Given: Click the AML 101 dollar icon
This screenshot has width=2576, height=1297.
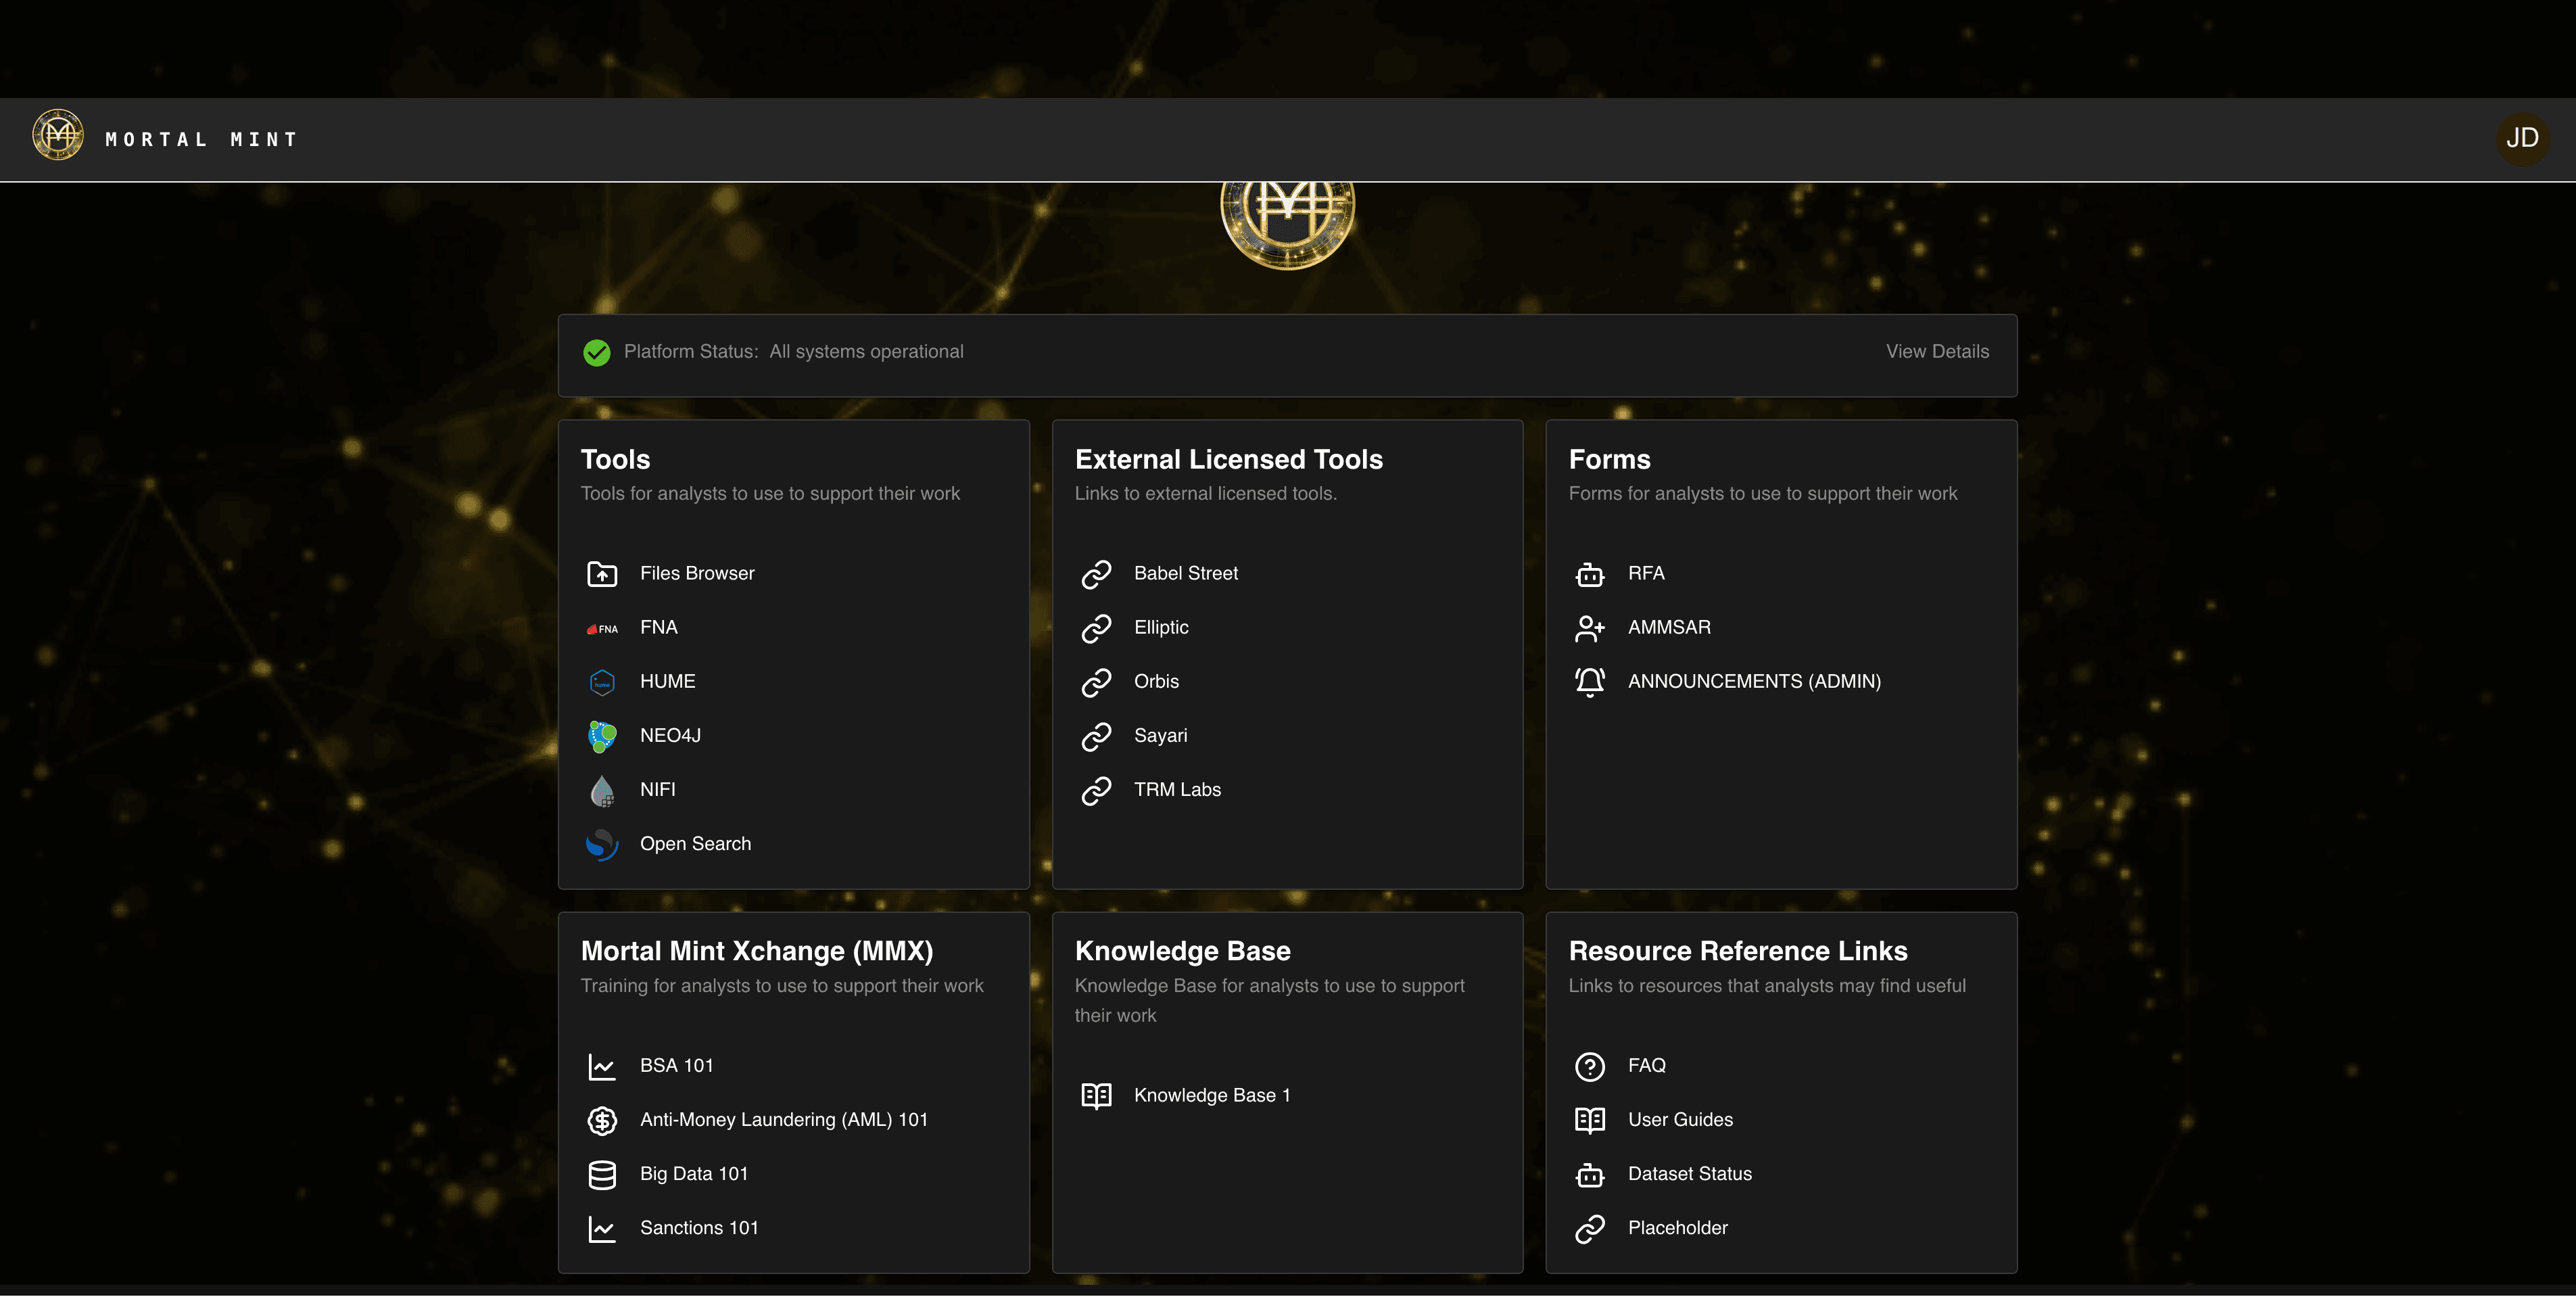Looking at the screenshot, I should pos(601,1120).
